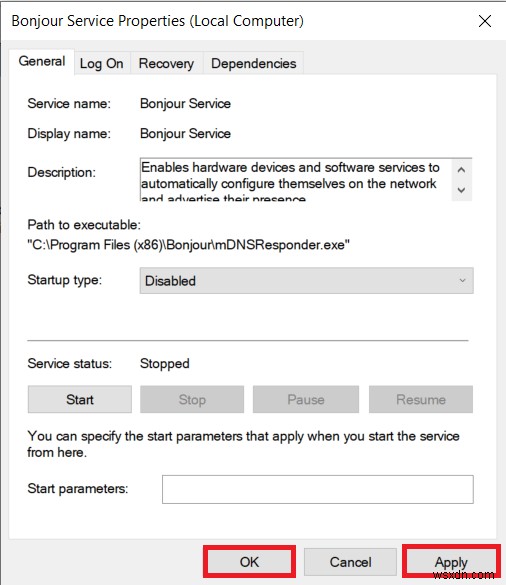Click the path to executable text
506x585 pixels.
(188, 245)
